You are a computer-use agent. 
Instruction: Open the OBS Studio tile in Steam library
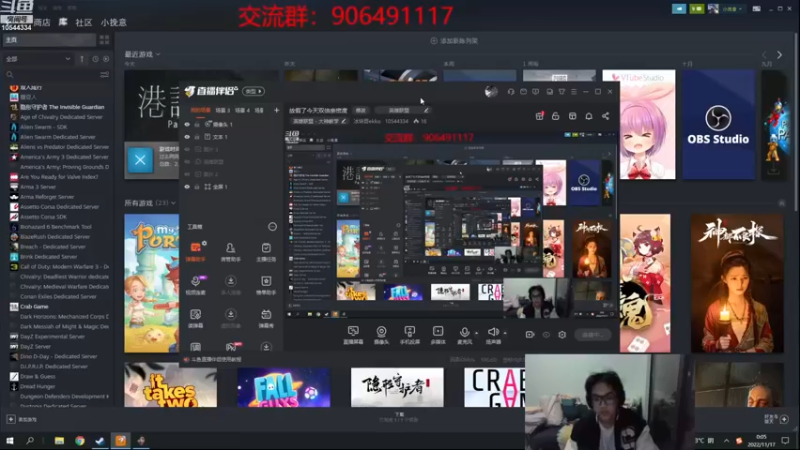(718, 124)
